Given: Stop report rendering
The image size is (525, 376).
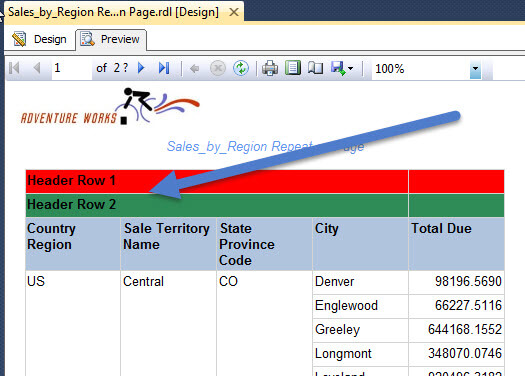Looking at the screenshot, I should [218, 69].
